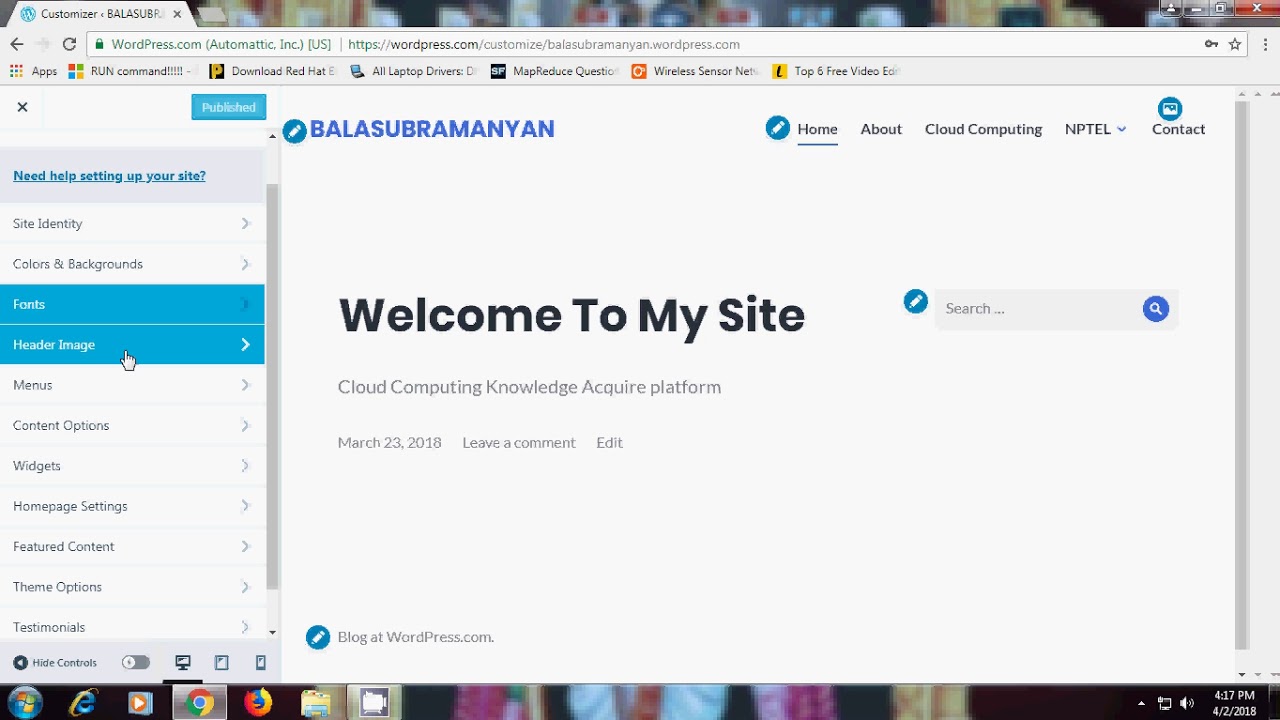The image size is (1280, 720).
Task: Click the edit pencil beside the search widget
Action: coord(915,301)
